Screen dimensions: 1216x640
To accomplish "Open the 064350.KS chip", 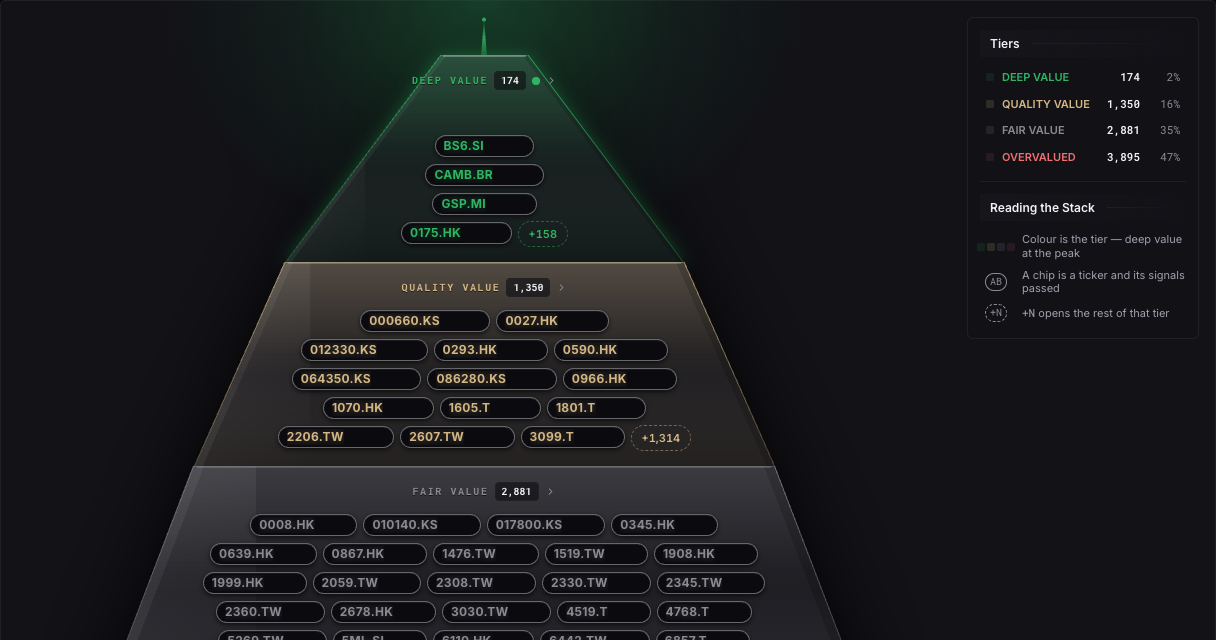I will (x=356, y=379).
